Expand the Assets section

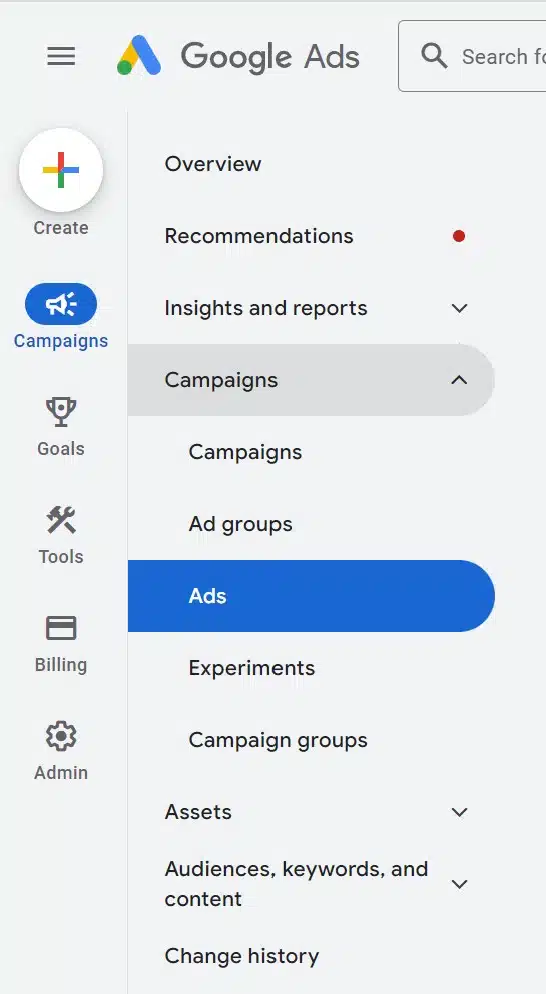click(x=459, y=812)
